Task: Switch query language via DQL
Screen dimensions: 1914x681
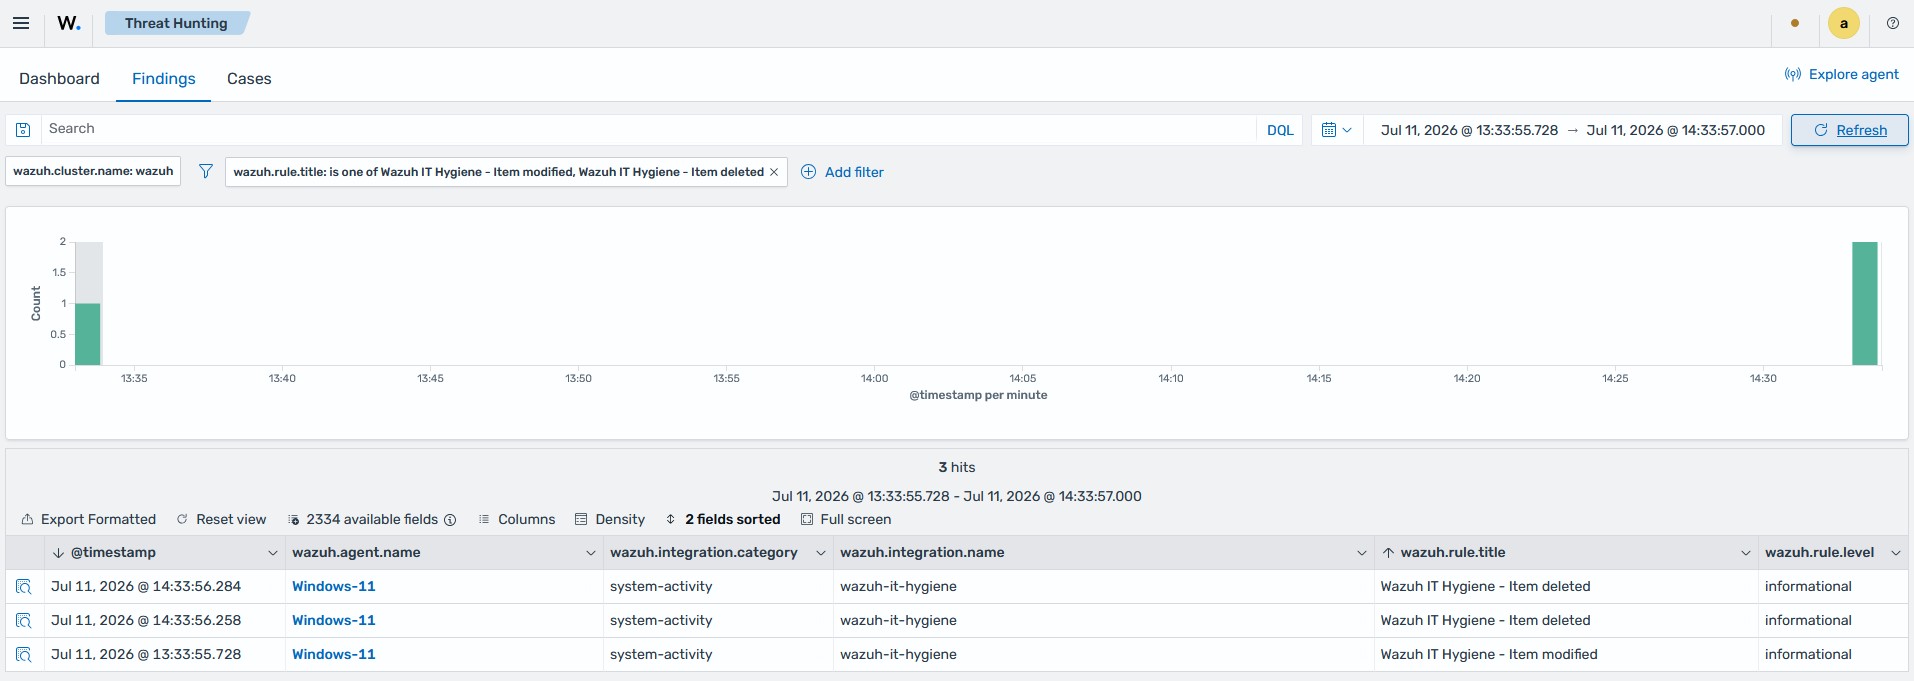Action: [x=1280, y=130]
